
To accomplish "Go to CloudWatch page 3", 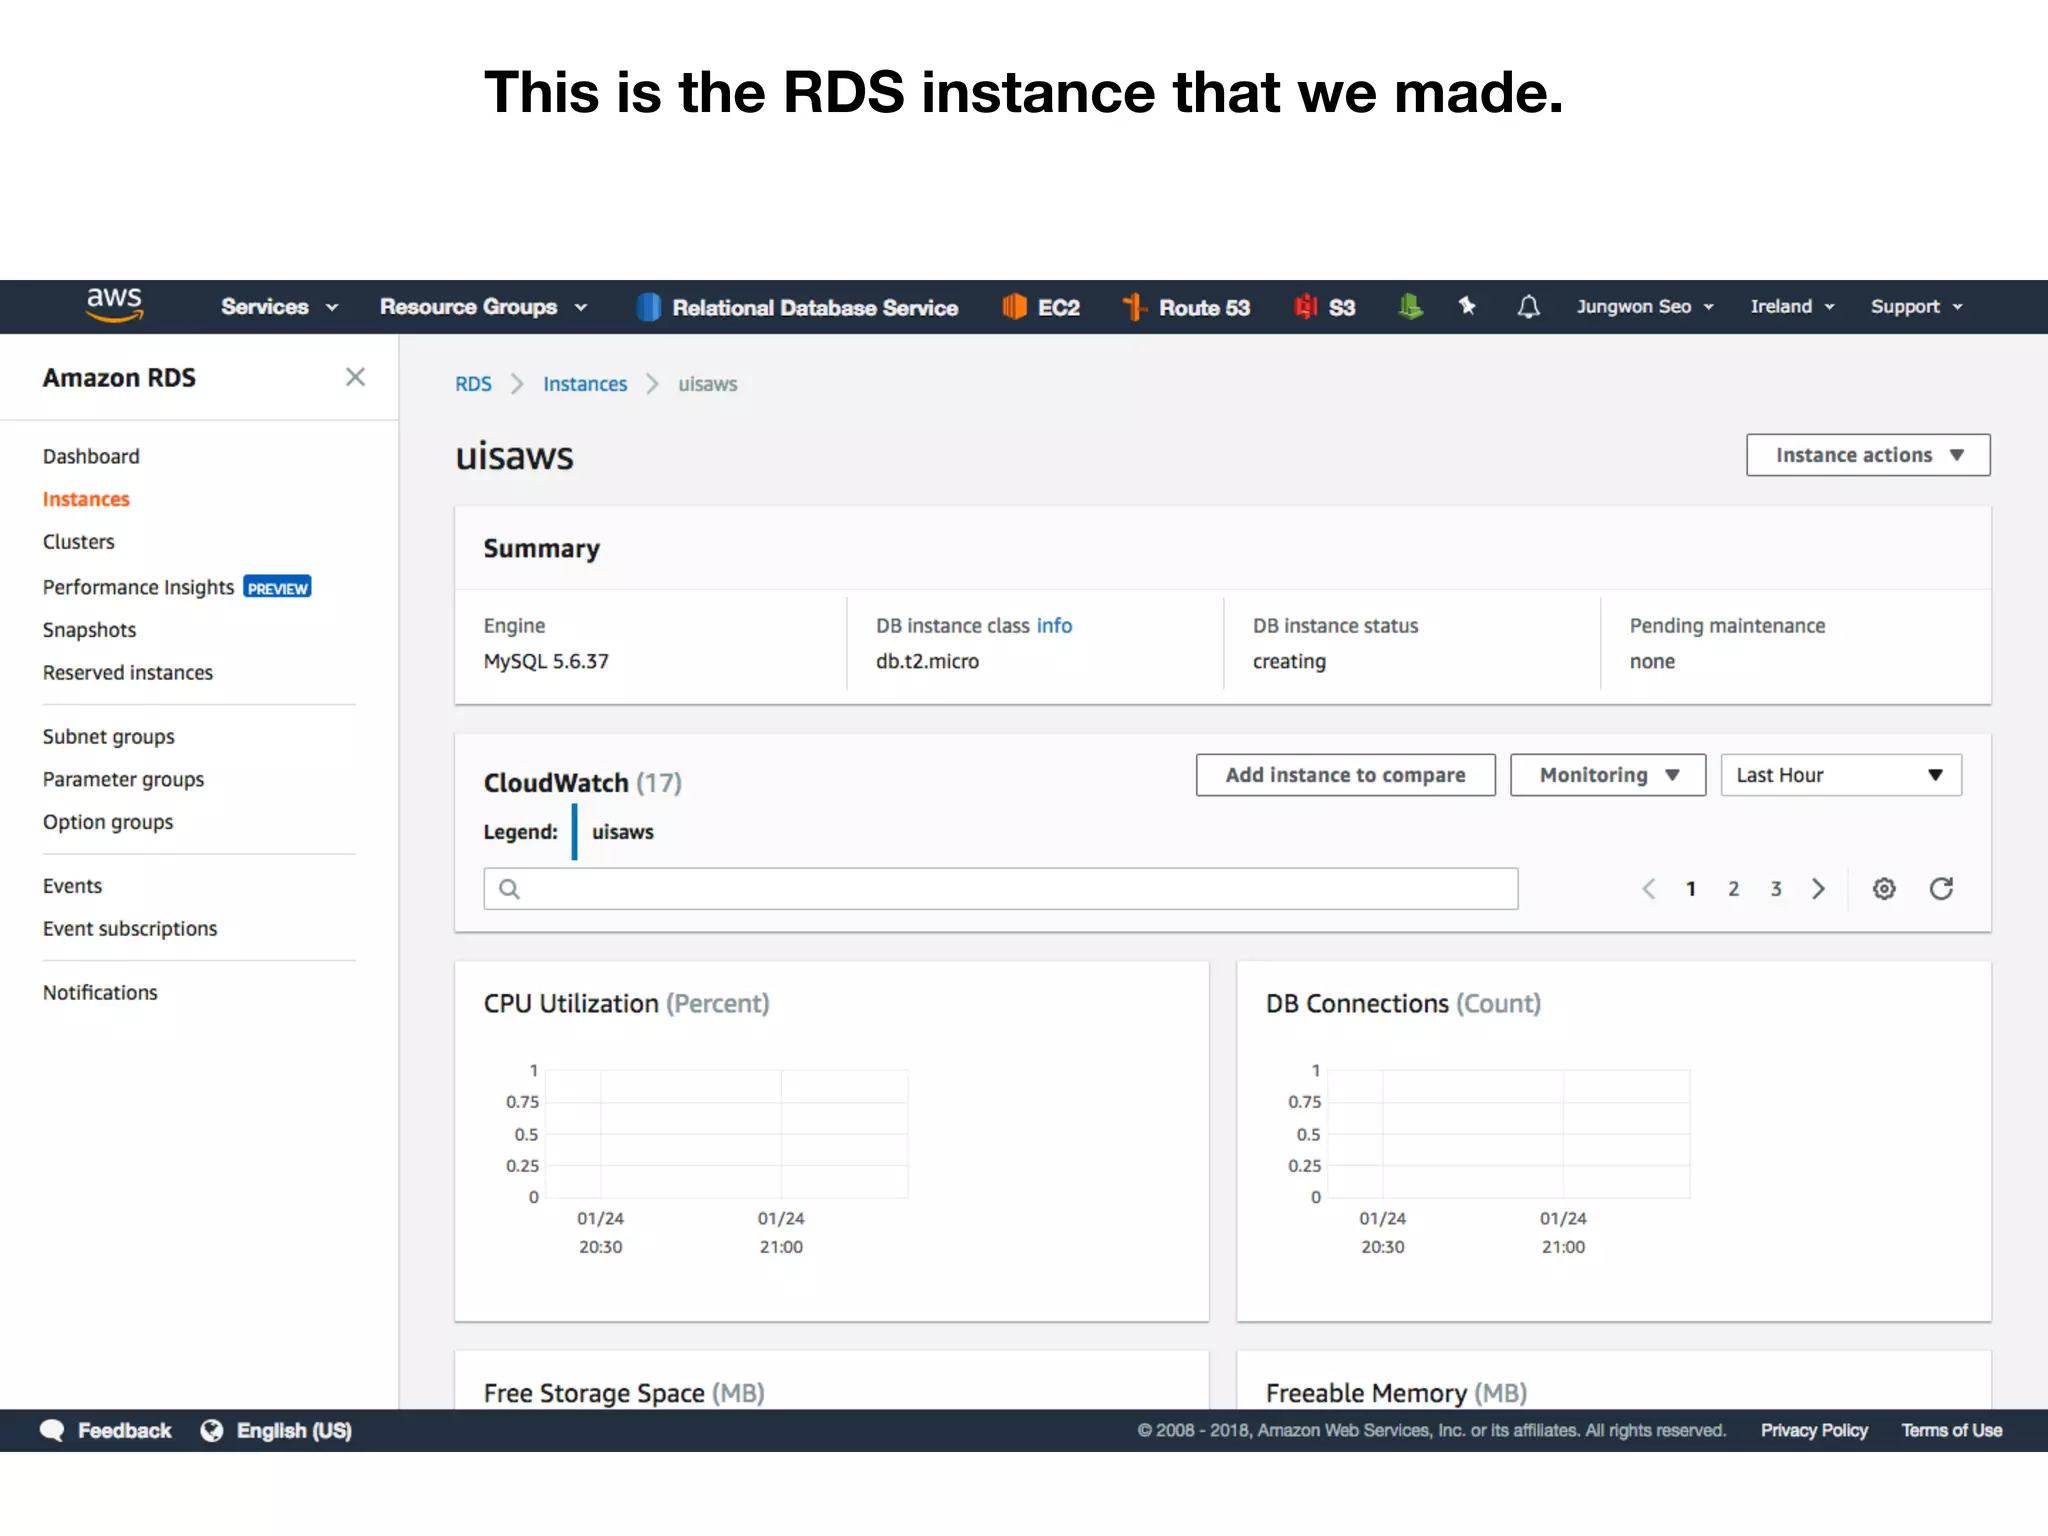I will (1776, 888).
